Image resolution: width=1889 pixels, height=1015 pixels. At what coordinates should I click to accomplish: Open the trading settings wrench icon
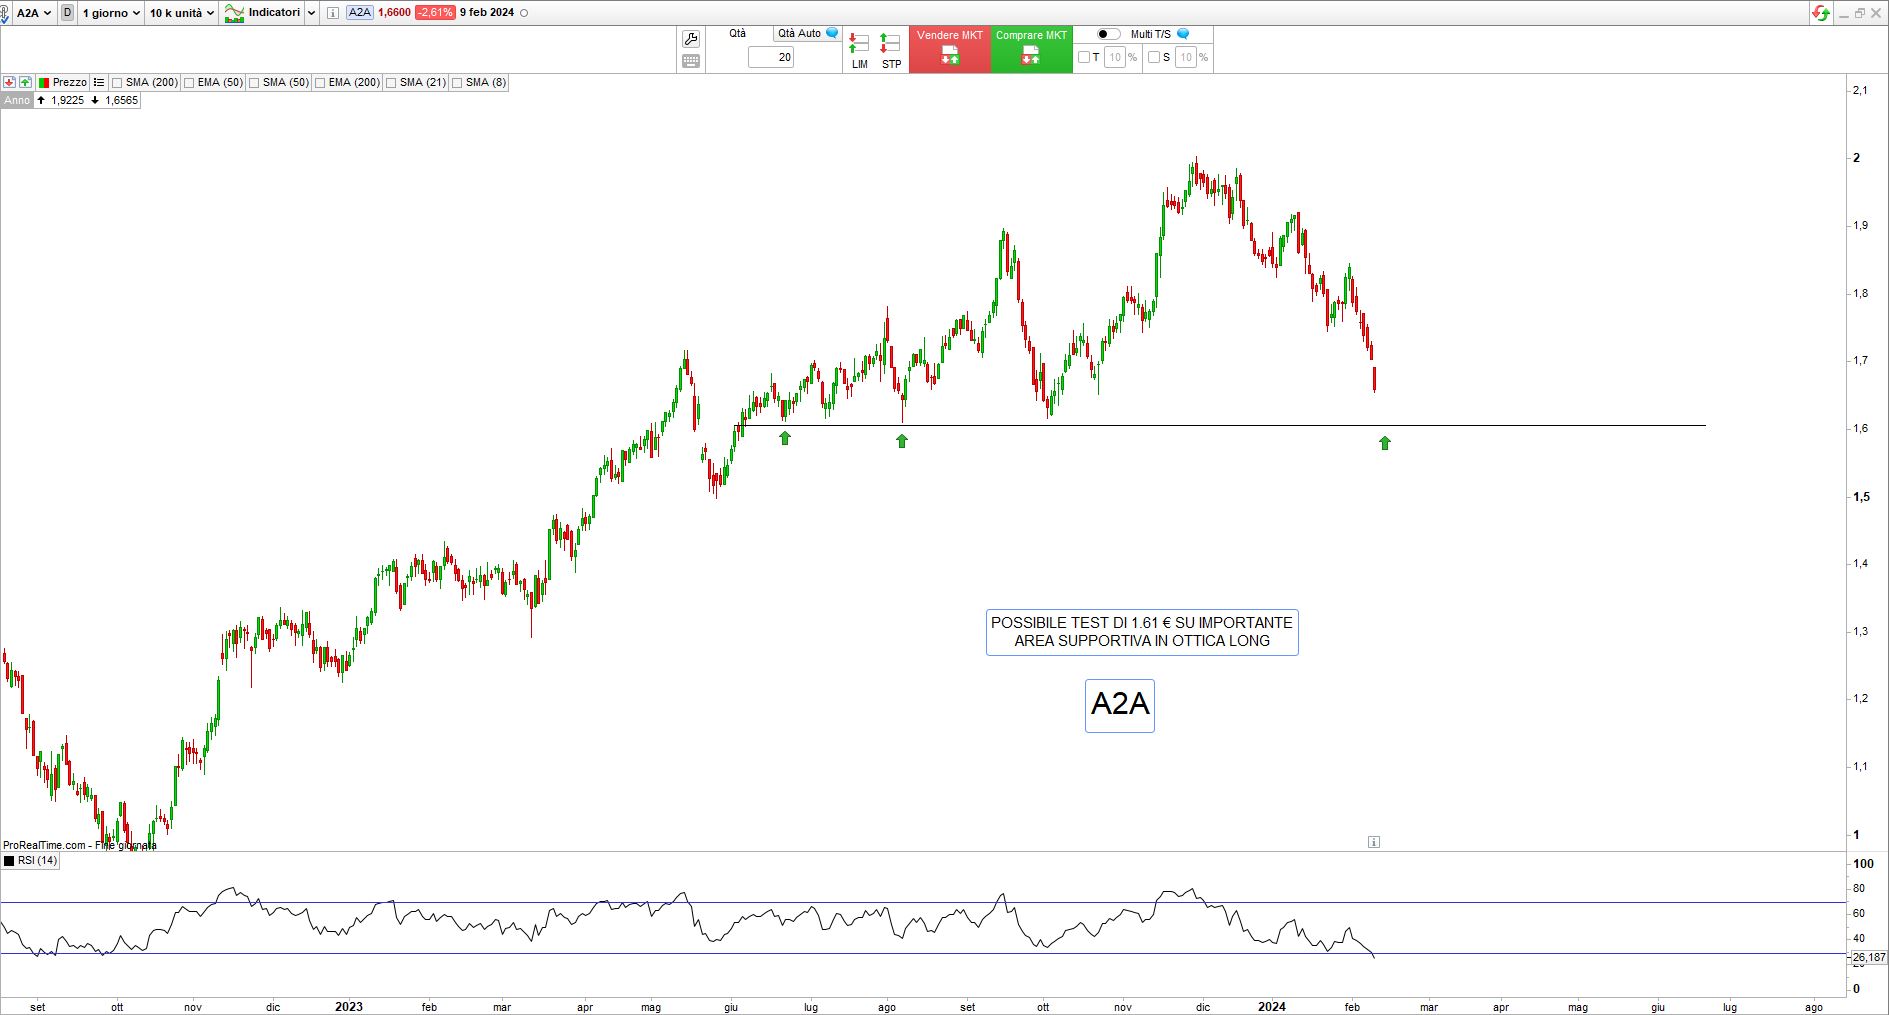[x=690, y=39]
